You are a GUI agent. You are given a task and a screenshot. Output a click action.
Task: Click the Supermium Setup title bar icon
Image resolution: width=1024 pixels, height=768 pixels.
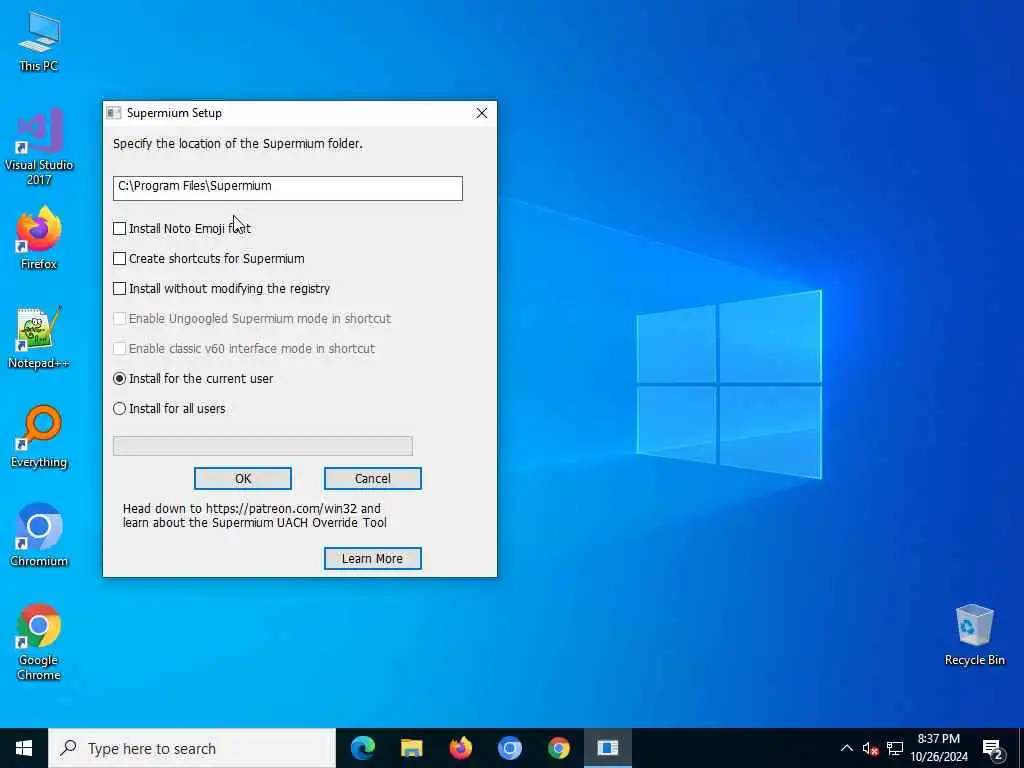114,113
